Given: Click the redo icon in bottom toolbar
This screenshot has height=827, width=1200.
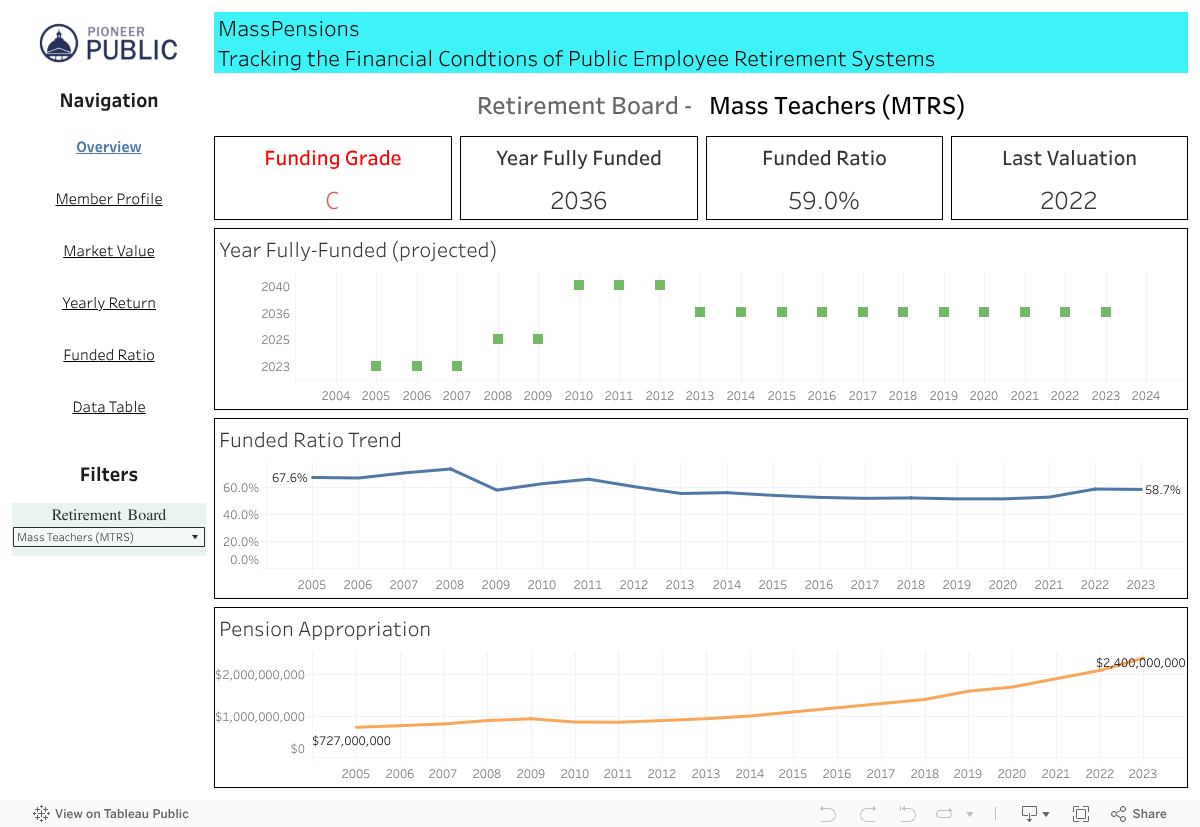Looking at the screenshot, I should (868, 814).
